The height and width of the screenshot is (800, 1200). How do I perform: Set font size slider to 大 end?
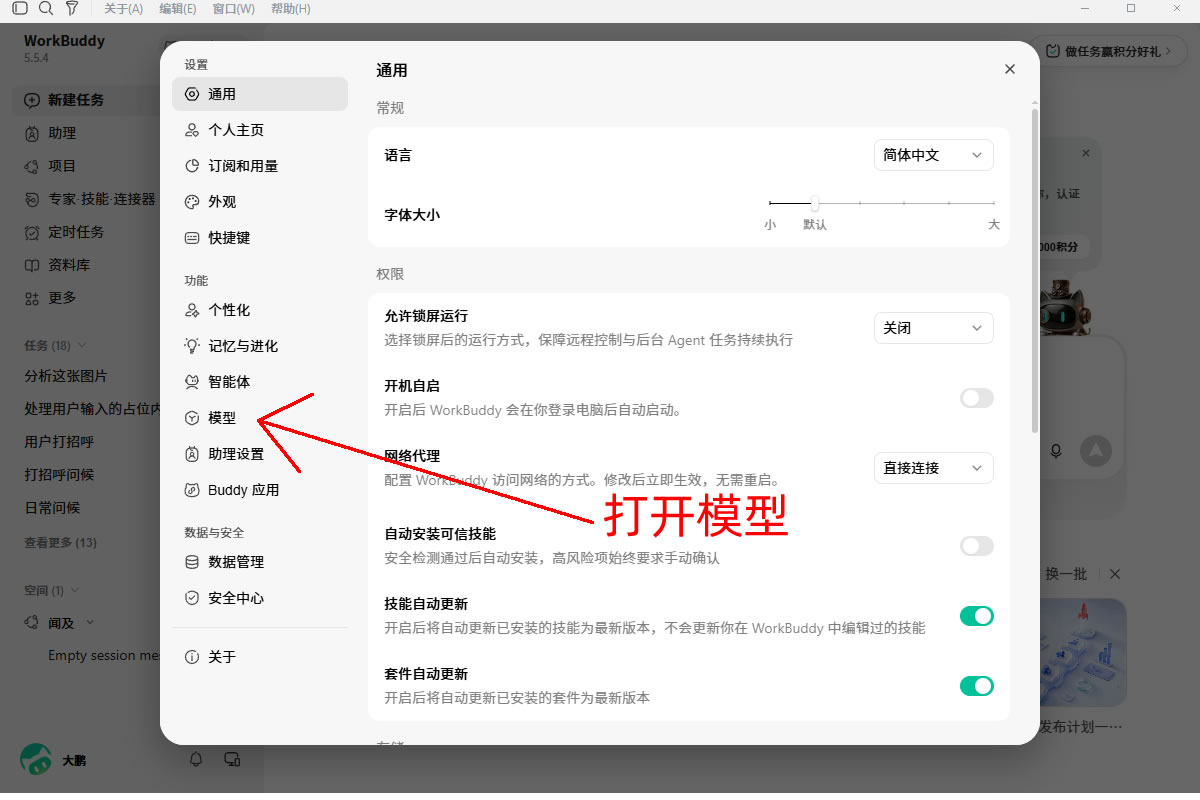(994, 203)
